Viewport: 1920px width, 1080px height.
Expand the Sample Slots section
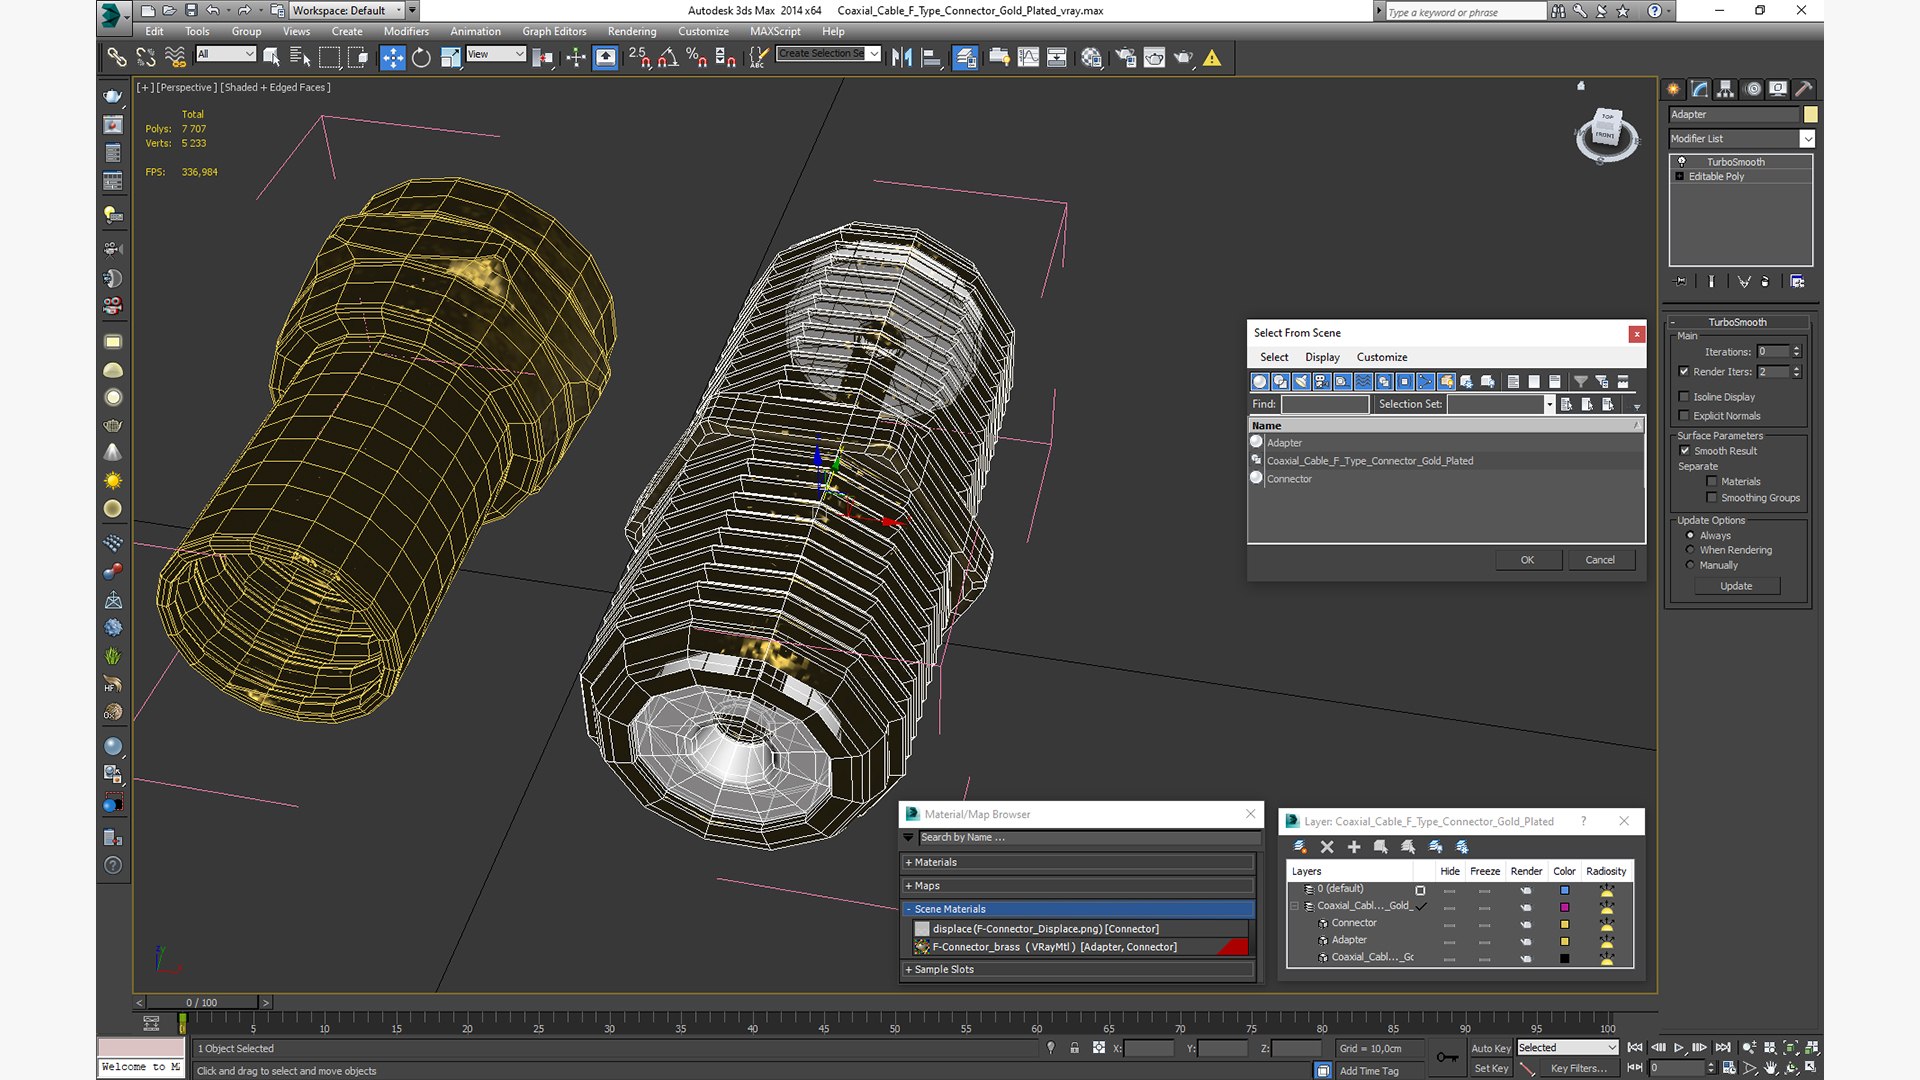tap(943, 969)
